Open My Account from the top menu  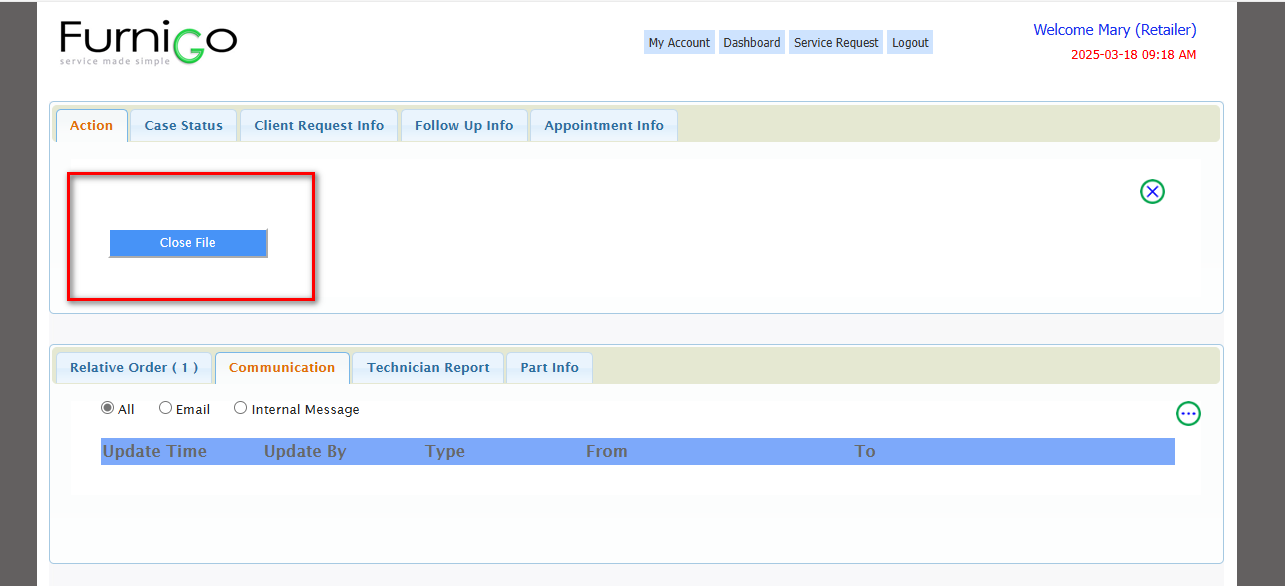tap(679, 43)
